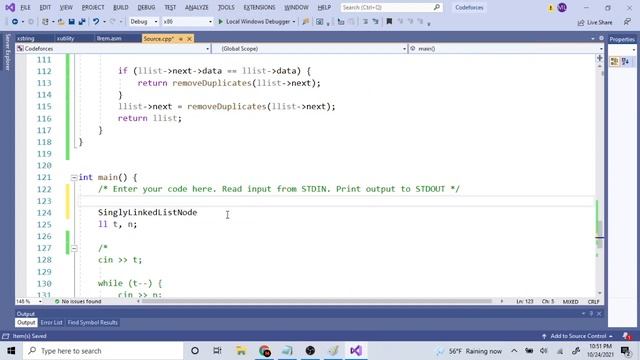Viewport: 640px width, 360px height.
Task: Open Chrome from the taskbar
Action: pos(264,351)
